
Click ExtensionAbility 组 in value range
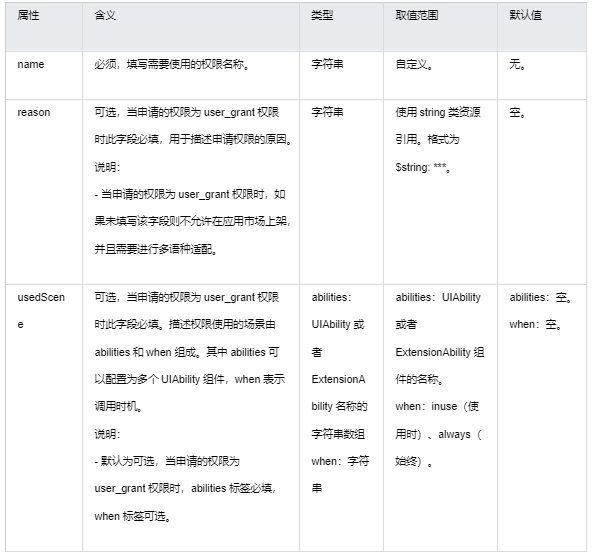[440, 352]
